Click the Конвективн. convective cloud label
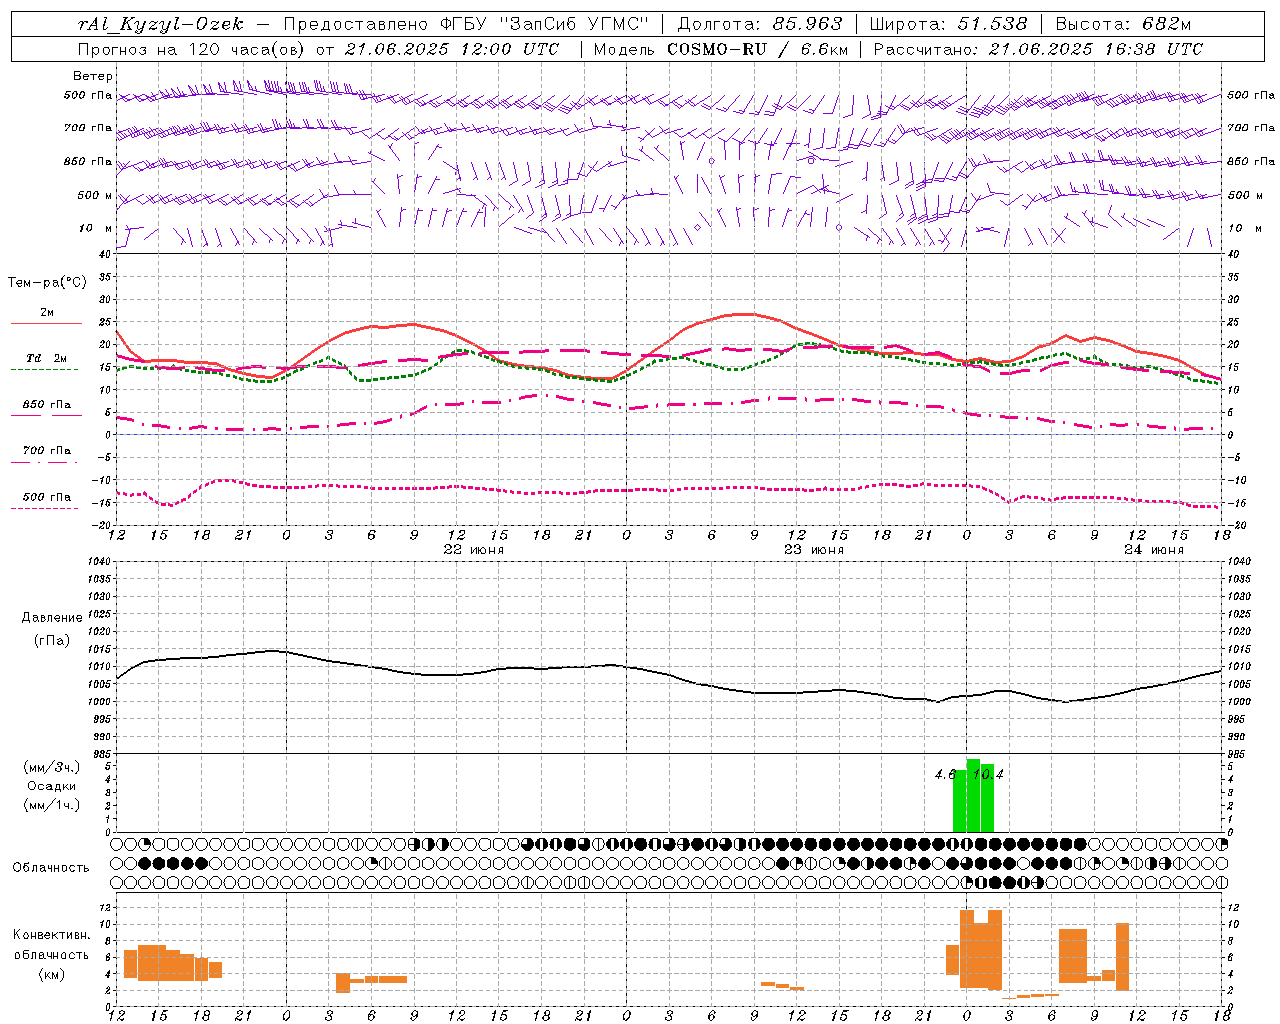Viewport: 1280px width, 1024px height. [52, 935]
